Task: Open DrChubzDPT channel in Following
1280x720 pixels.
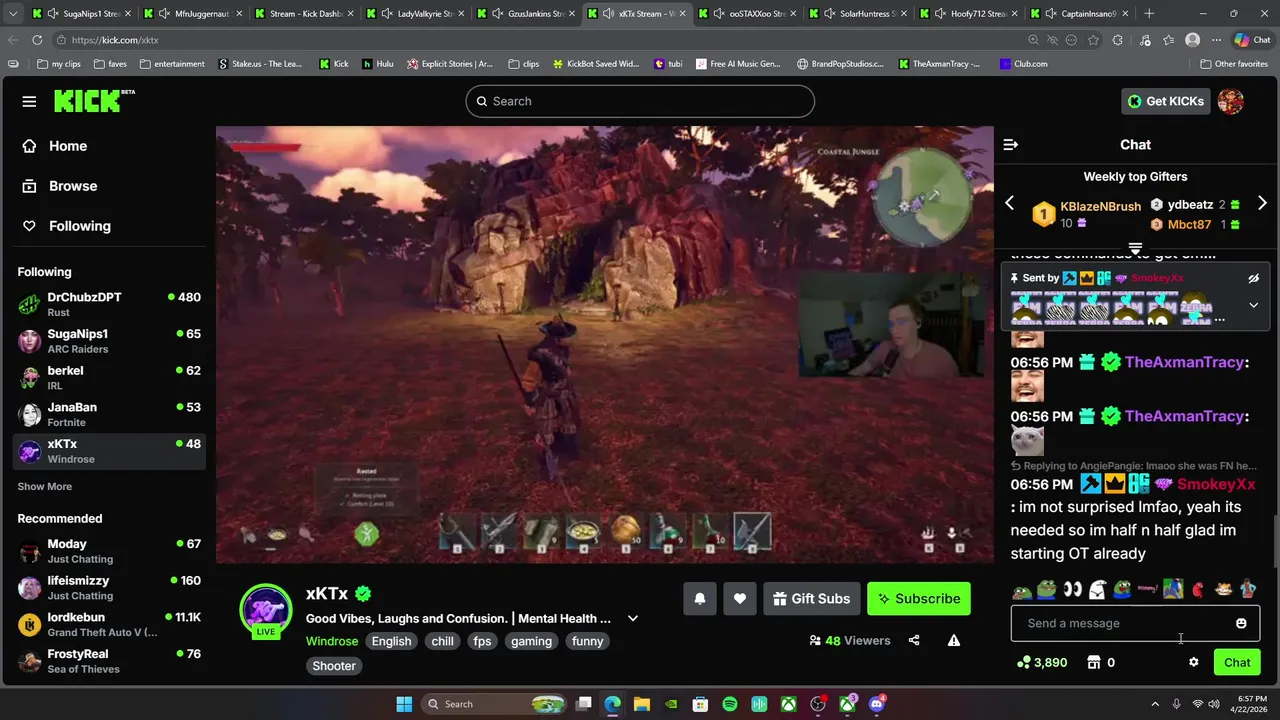Action: coord(110,304)
